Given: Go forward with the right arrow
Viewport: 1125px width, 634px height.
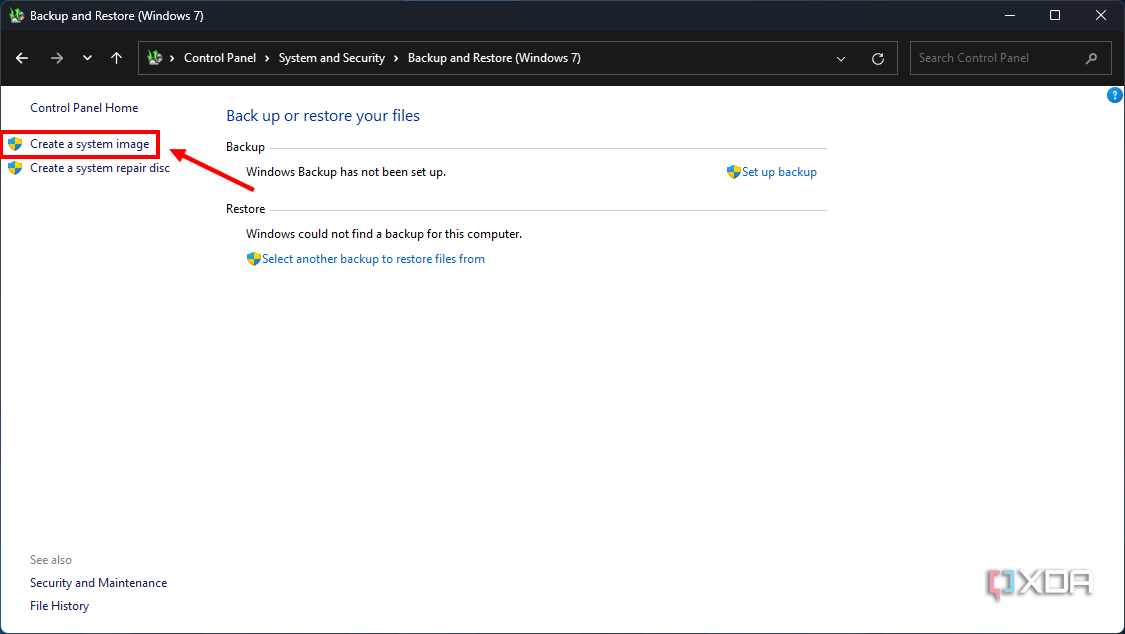Looking at the screenshot, I should [x=57, y=58].
